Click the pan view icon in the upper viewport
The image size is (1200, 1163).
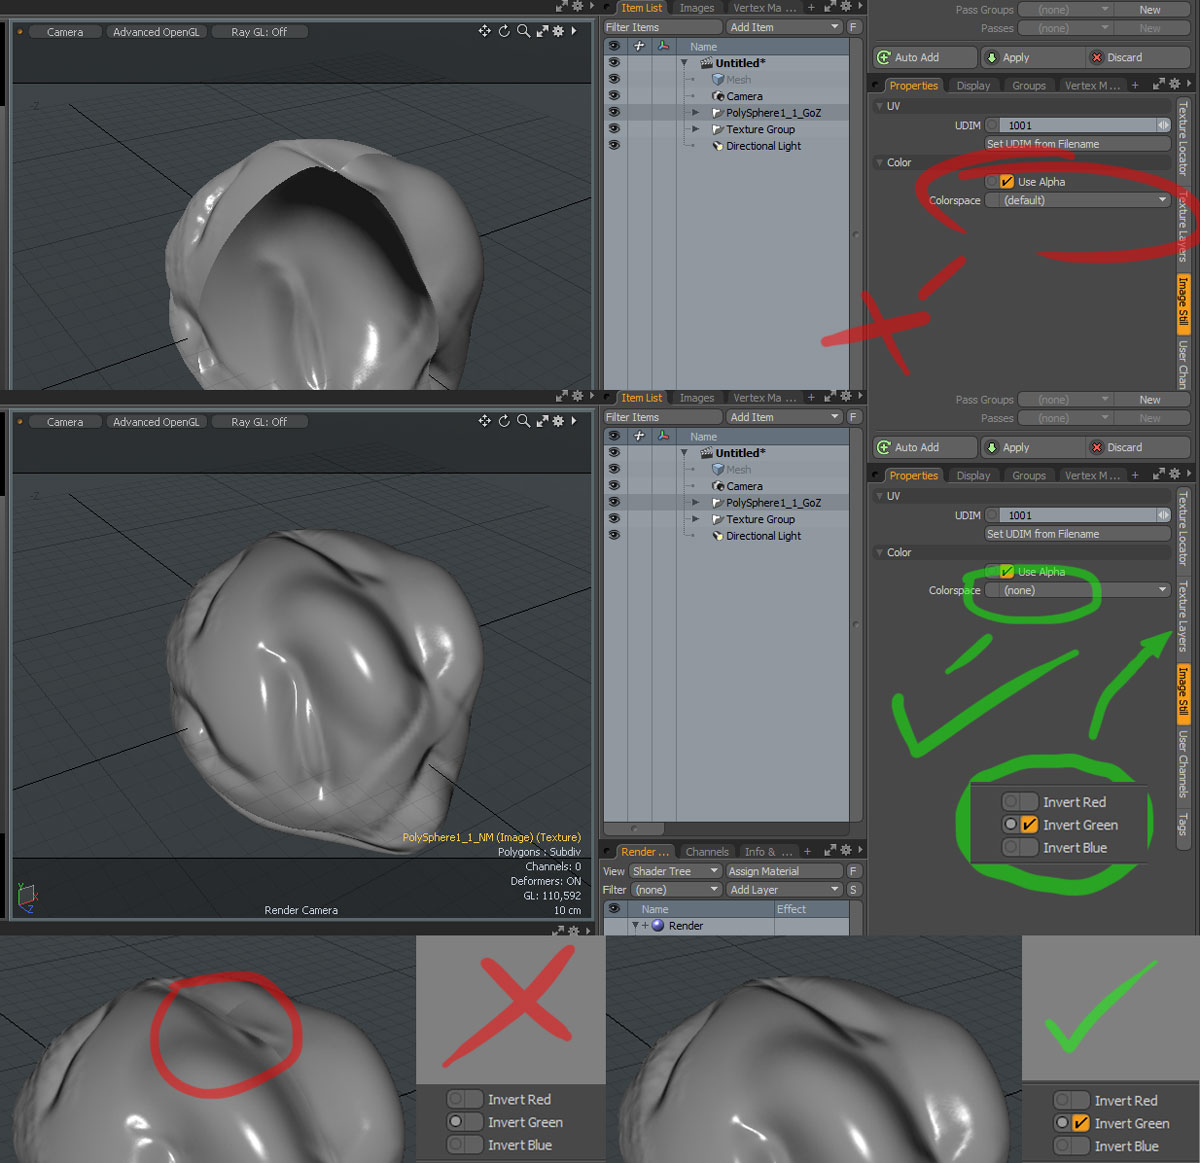pyautogui.click(x=484, y=31)
